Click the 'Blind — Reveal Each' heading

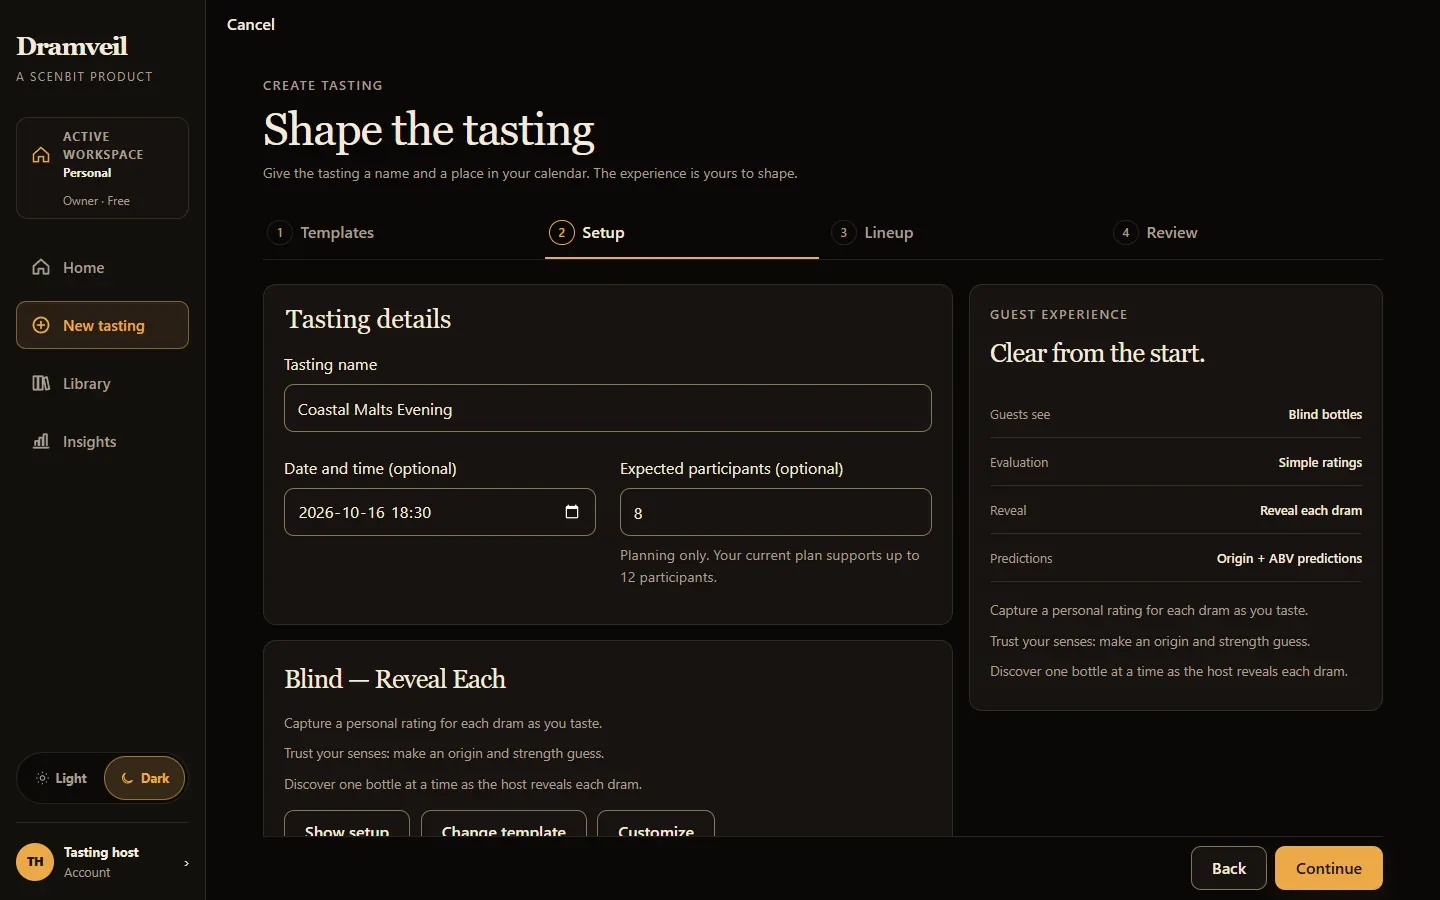[x=395, y=679]
